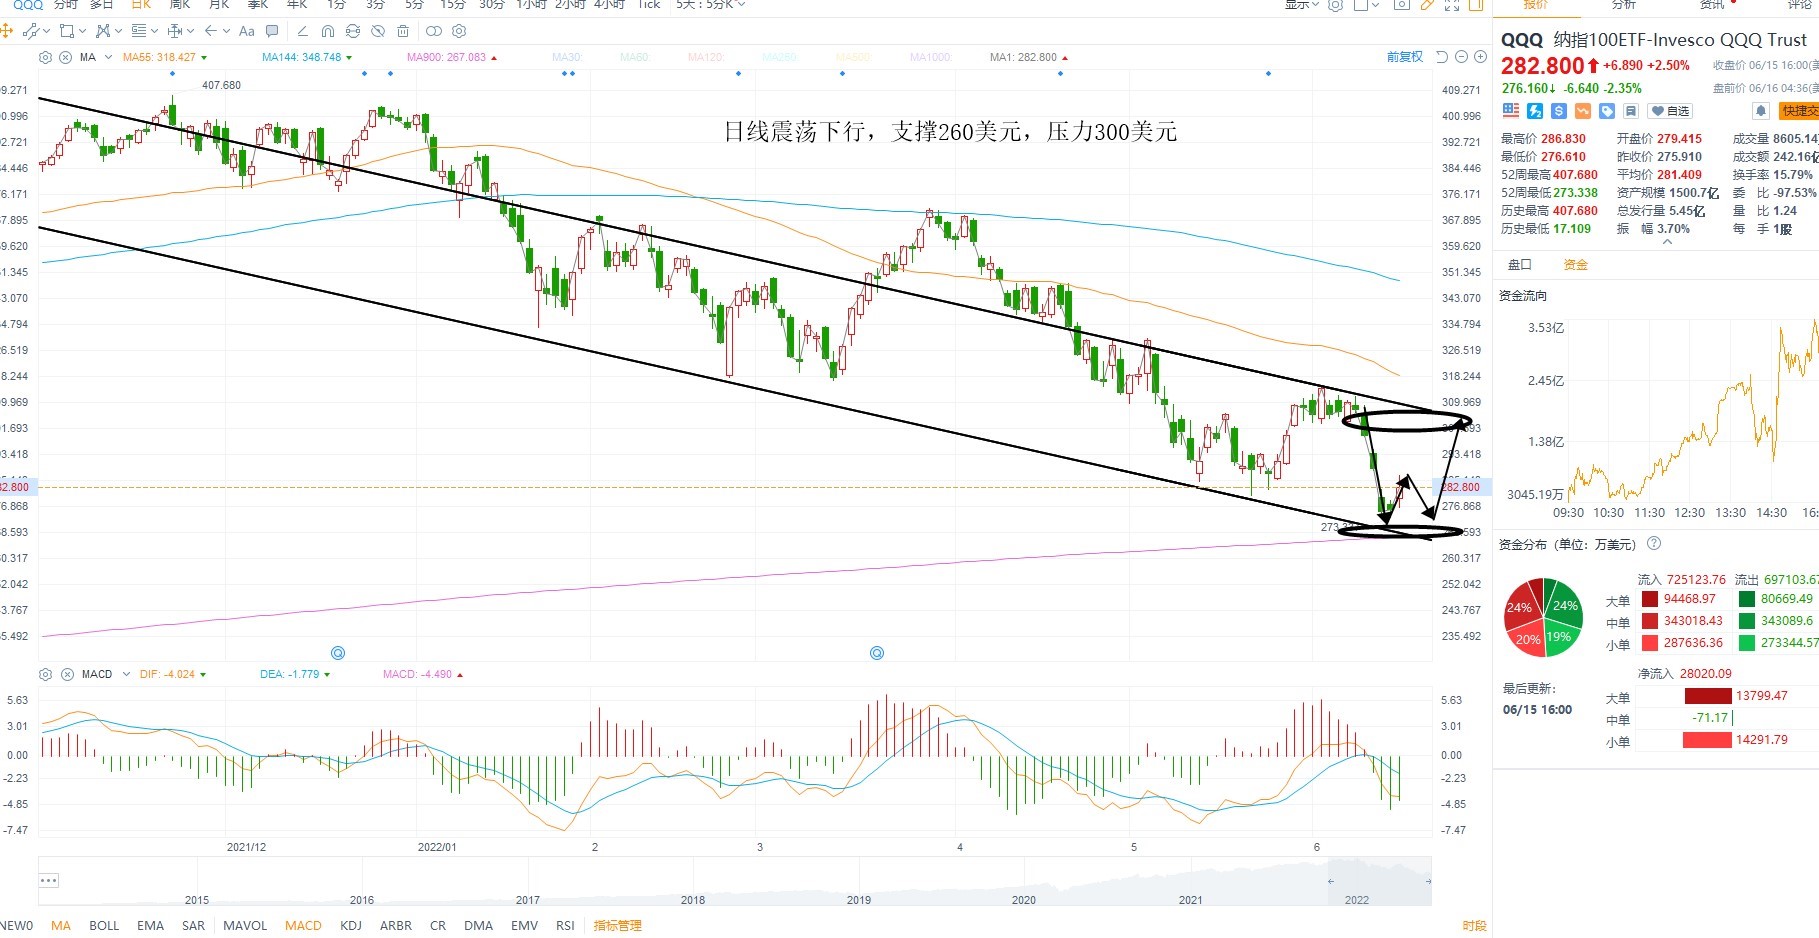Open the 资金 tab

(x=1576, y=265)
